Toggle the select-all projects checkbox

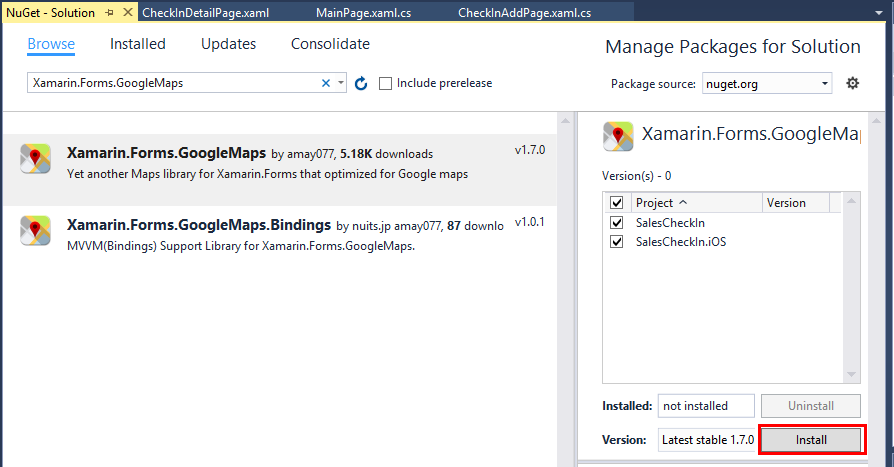click(616, 202)
